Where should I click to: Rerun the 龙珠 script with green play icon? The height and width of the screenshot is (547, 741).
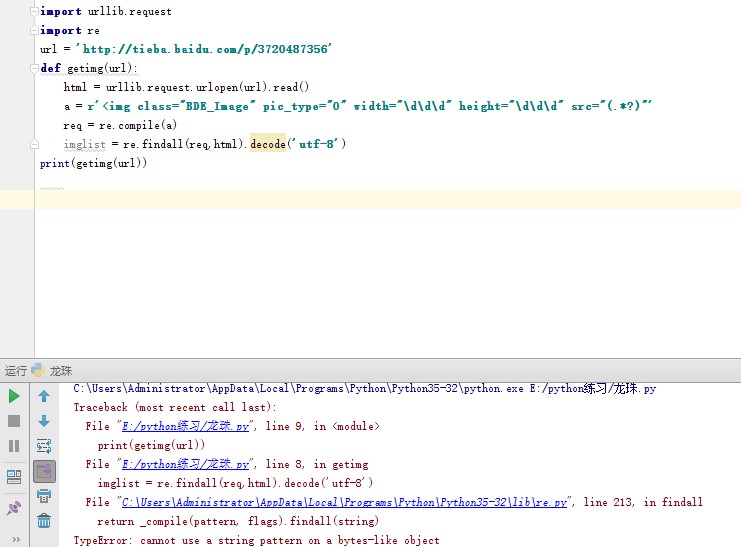click(x=14, y=396)
